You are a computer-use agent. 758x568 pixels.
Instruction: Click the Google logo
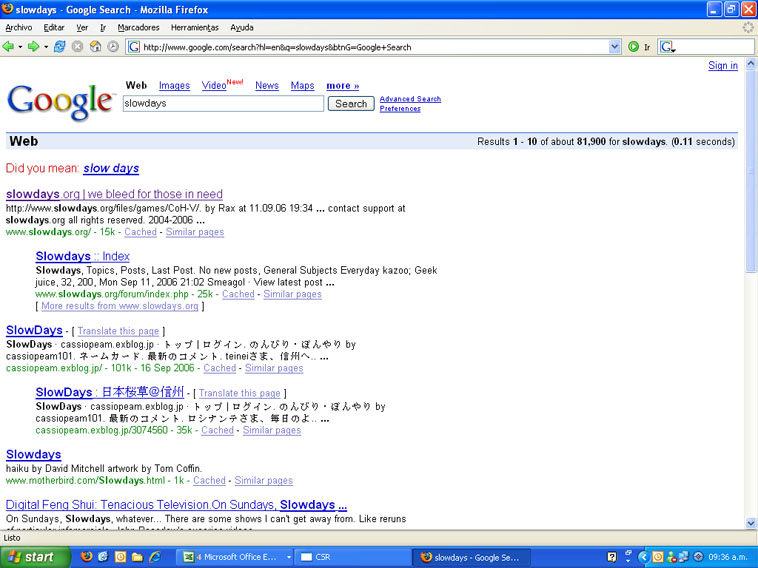[x=60, y=101]
